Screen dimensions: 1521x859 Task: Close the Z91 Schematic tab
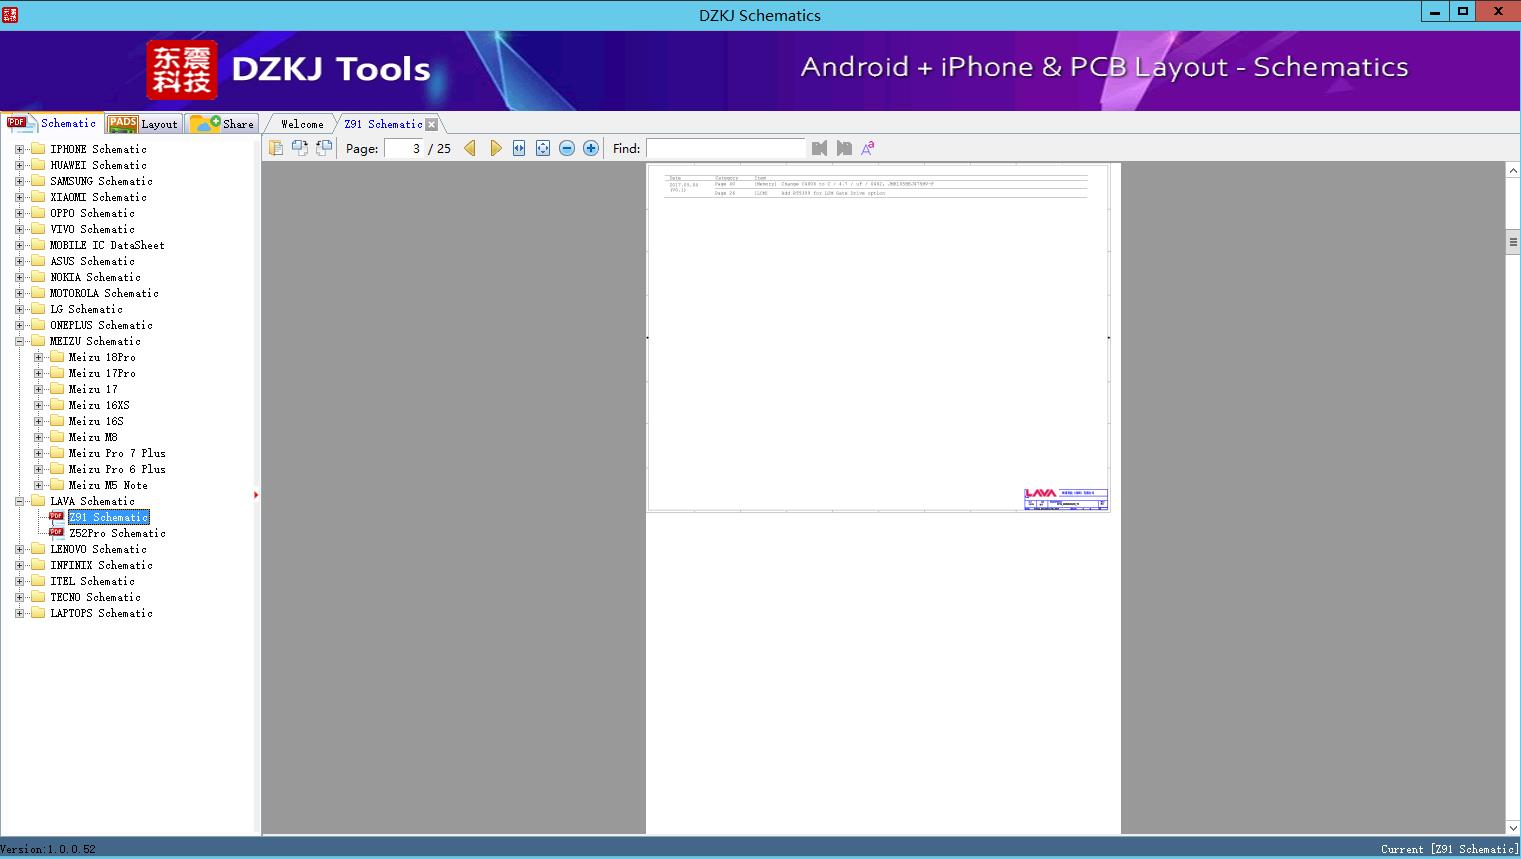click(x=432, y=124)
